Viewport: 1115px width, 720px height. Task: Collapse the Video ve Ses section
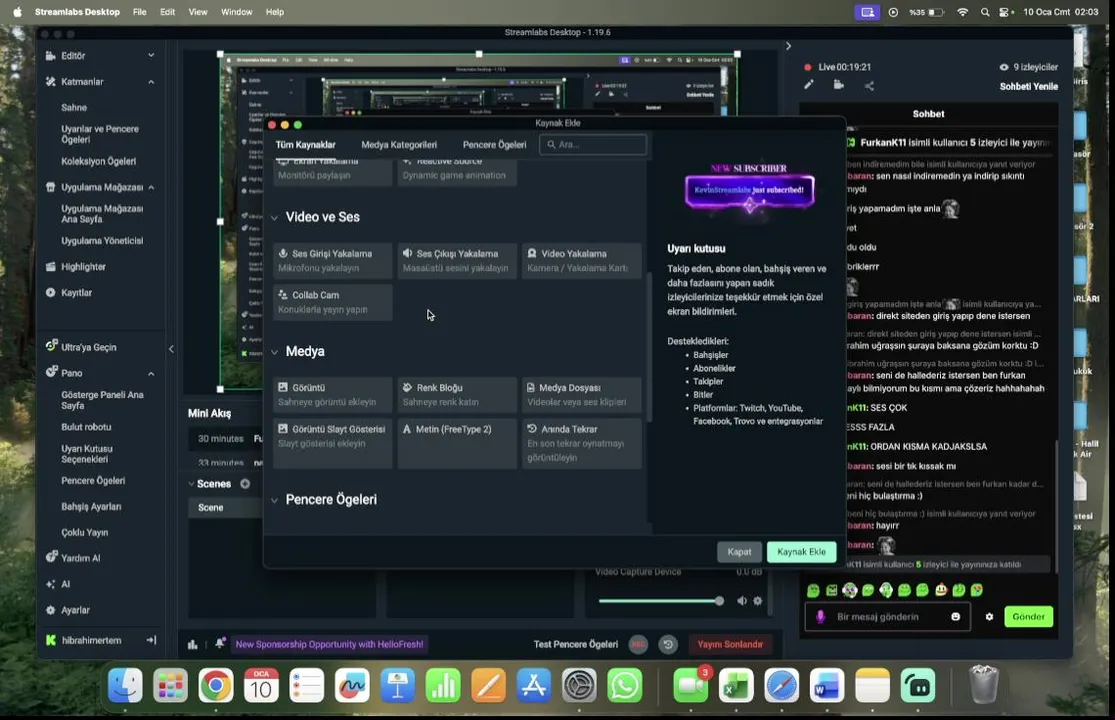(274, 217)
